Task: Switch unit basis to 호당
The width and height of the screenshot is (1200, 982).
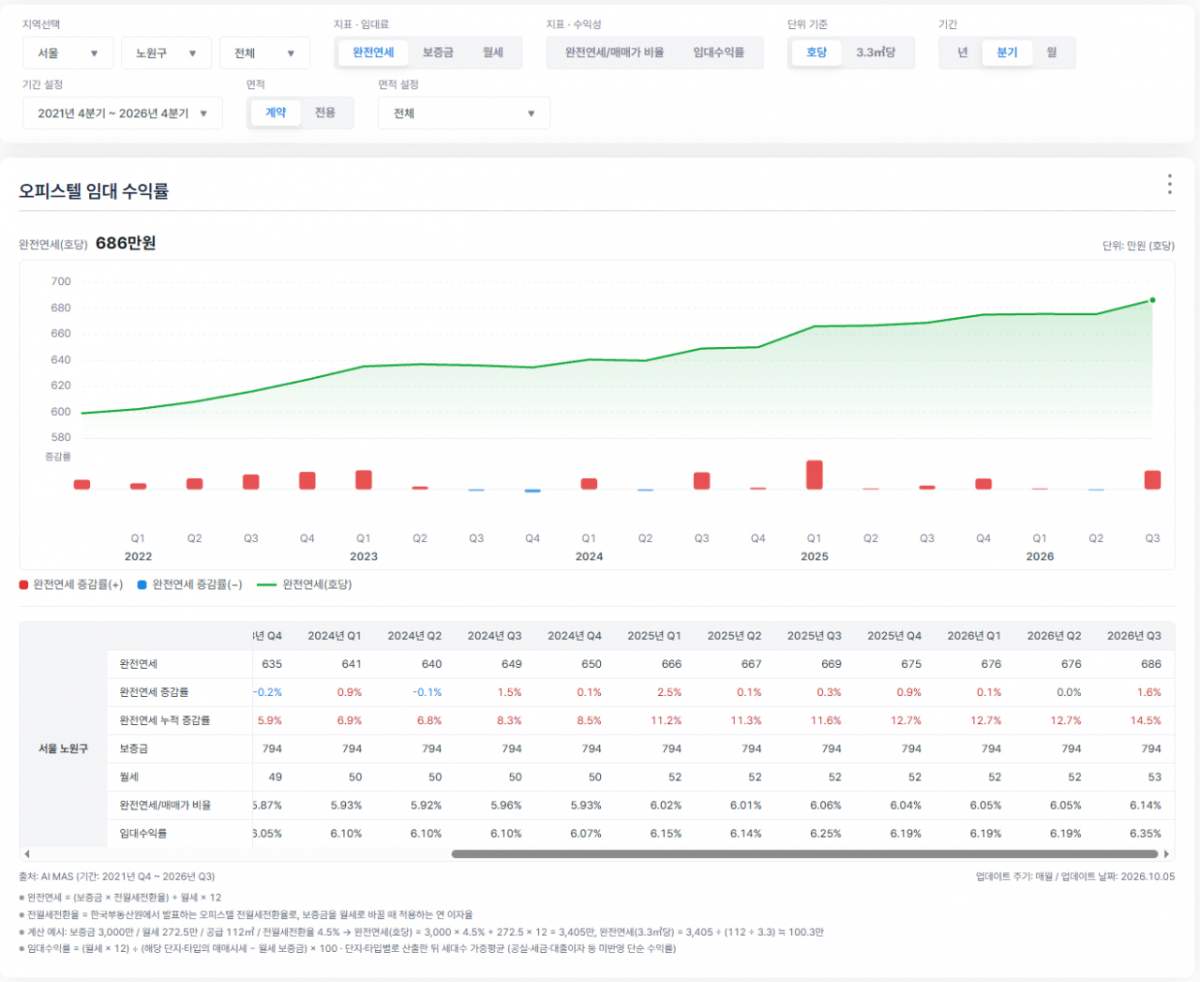Action: click(816, 53)
